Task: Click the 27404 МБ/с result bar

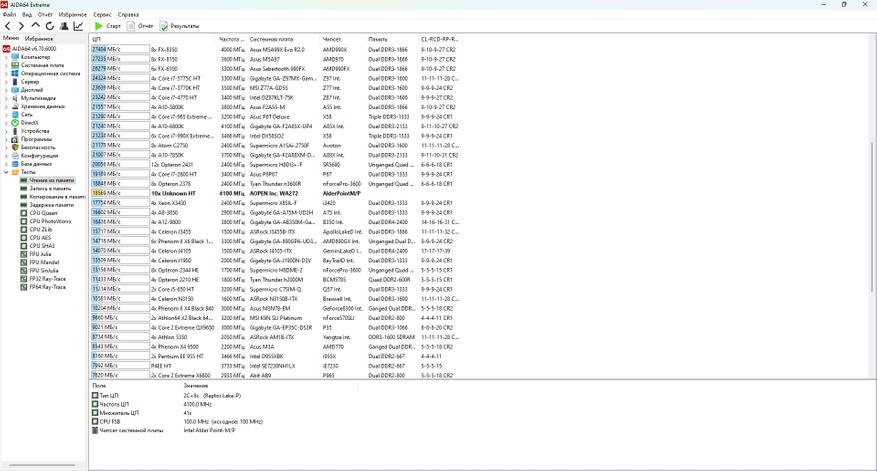Action: click(x=120, y=49)
